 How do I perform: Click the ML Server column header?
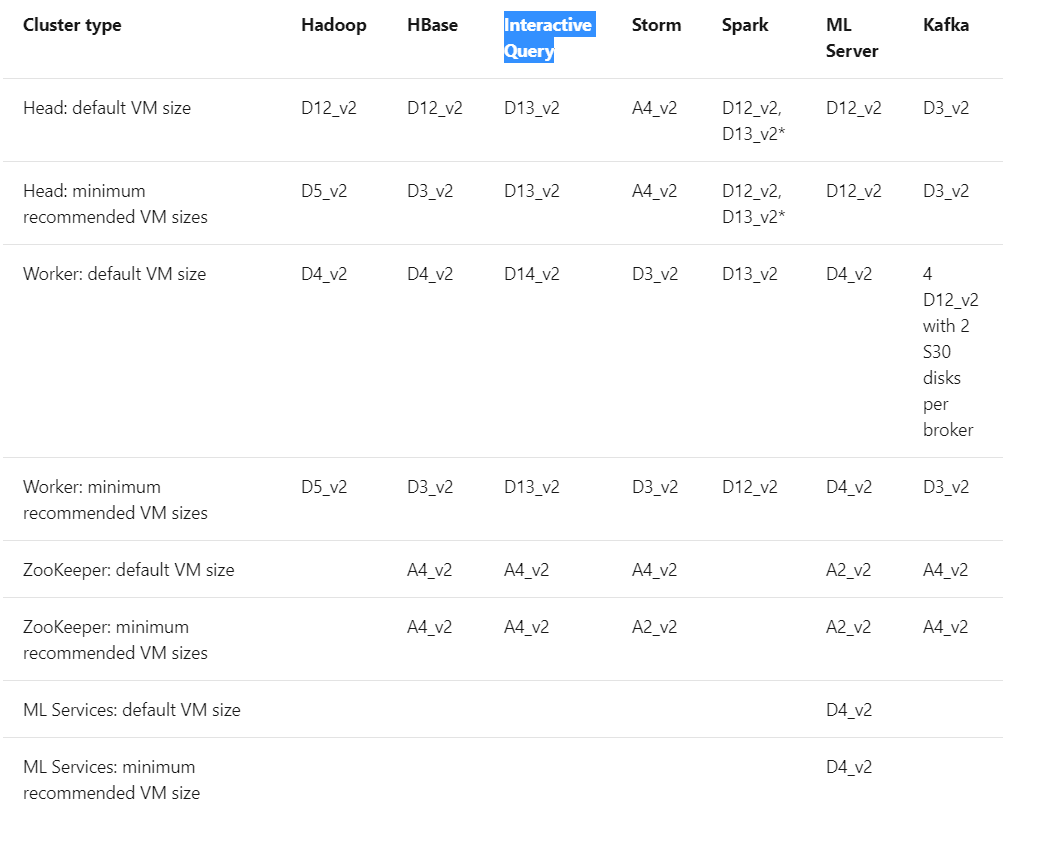[851, 37]
